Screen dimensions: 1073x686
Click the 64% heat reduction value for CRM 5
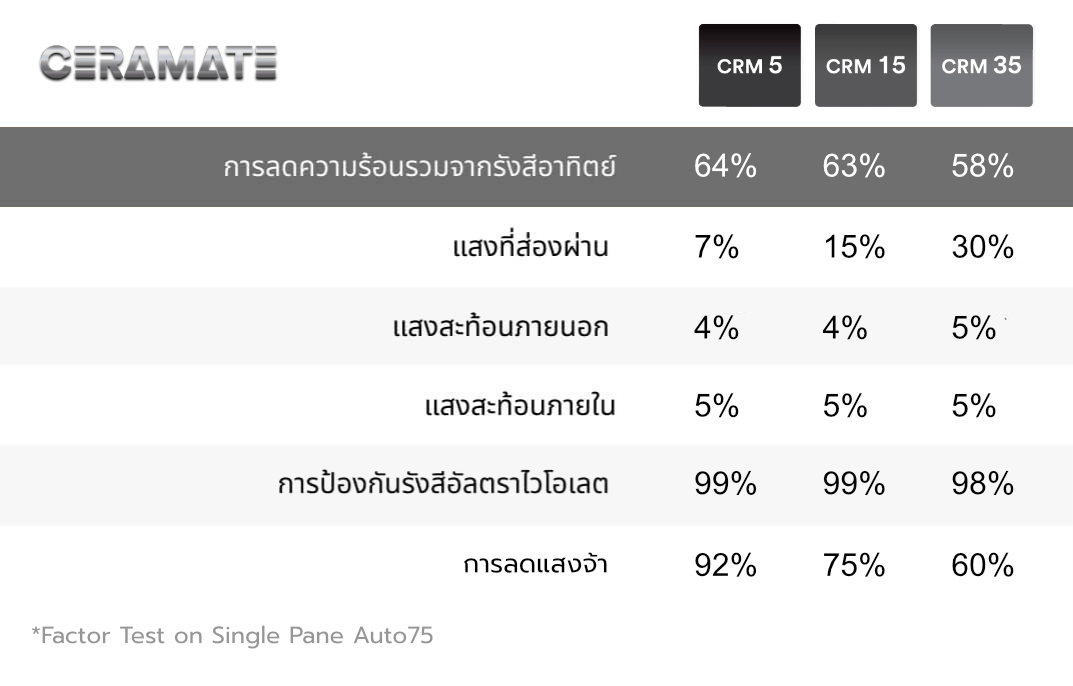pyautogui.click(x=725, y=166)
